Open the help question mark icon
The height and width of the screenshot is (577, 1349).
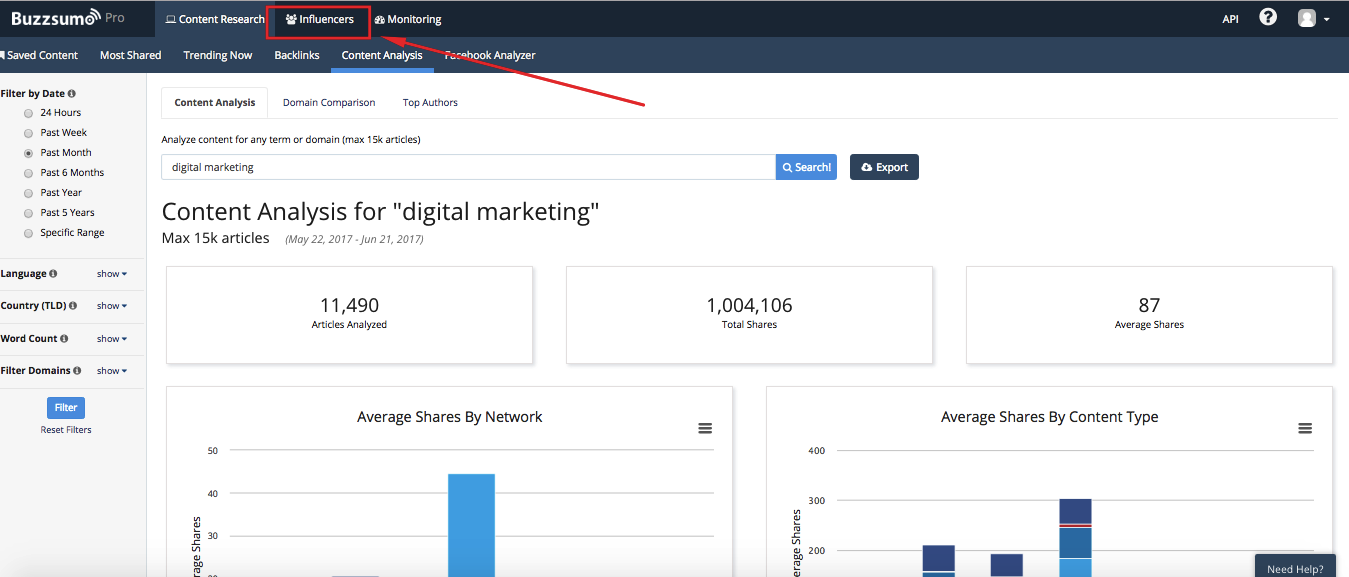click(x=1268, y=17)
